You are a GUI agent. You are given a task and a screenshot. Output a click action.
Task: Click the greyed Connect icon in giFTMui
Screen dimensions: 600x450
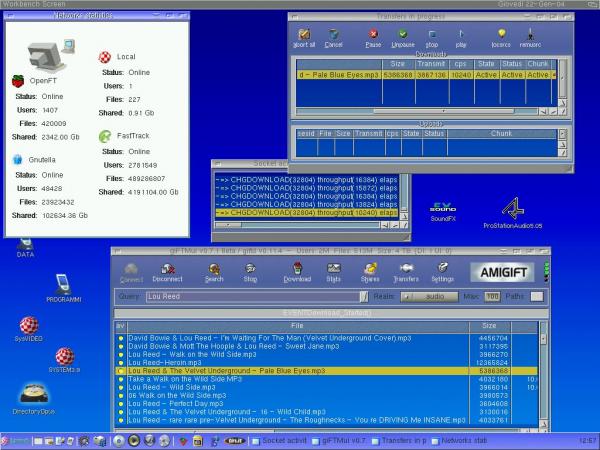[x=131, y=273]
